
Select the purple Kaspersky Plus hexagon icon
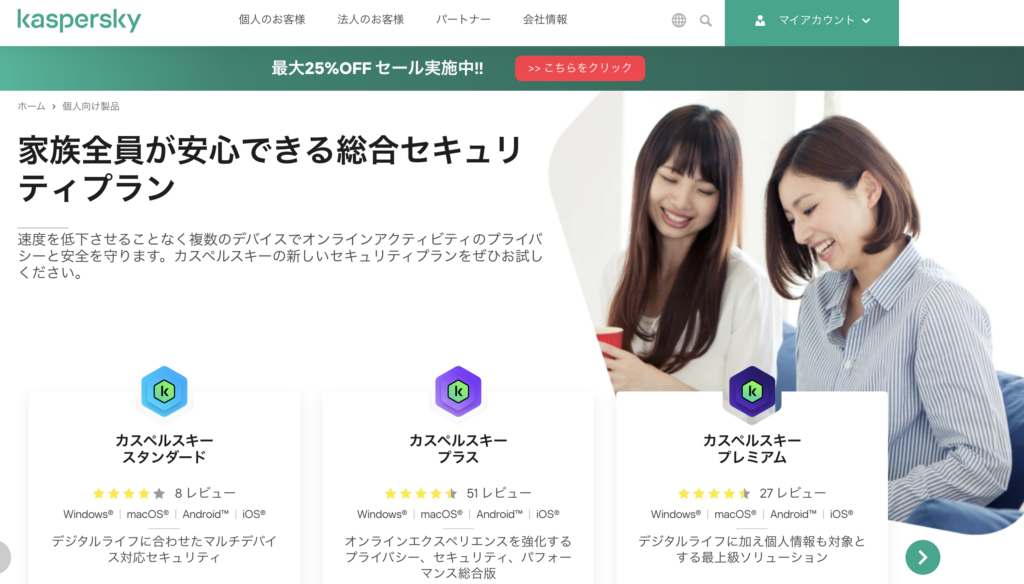(x=458, y=391)
